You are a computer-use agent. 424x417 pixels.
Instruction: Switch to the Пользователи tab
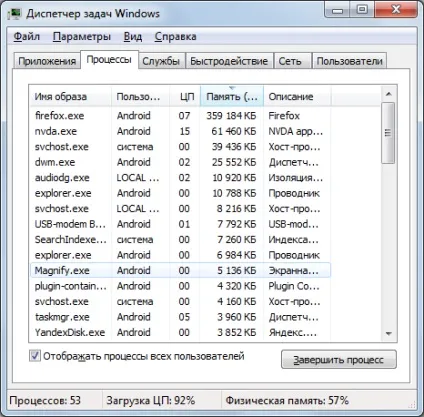[x=349, y=61]
